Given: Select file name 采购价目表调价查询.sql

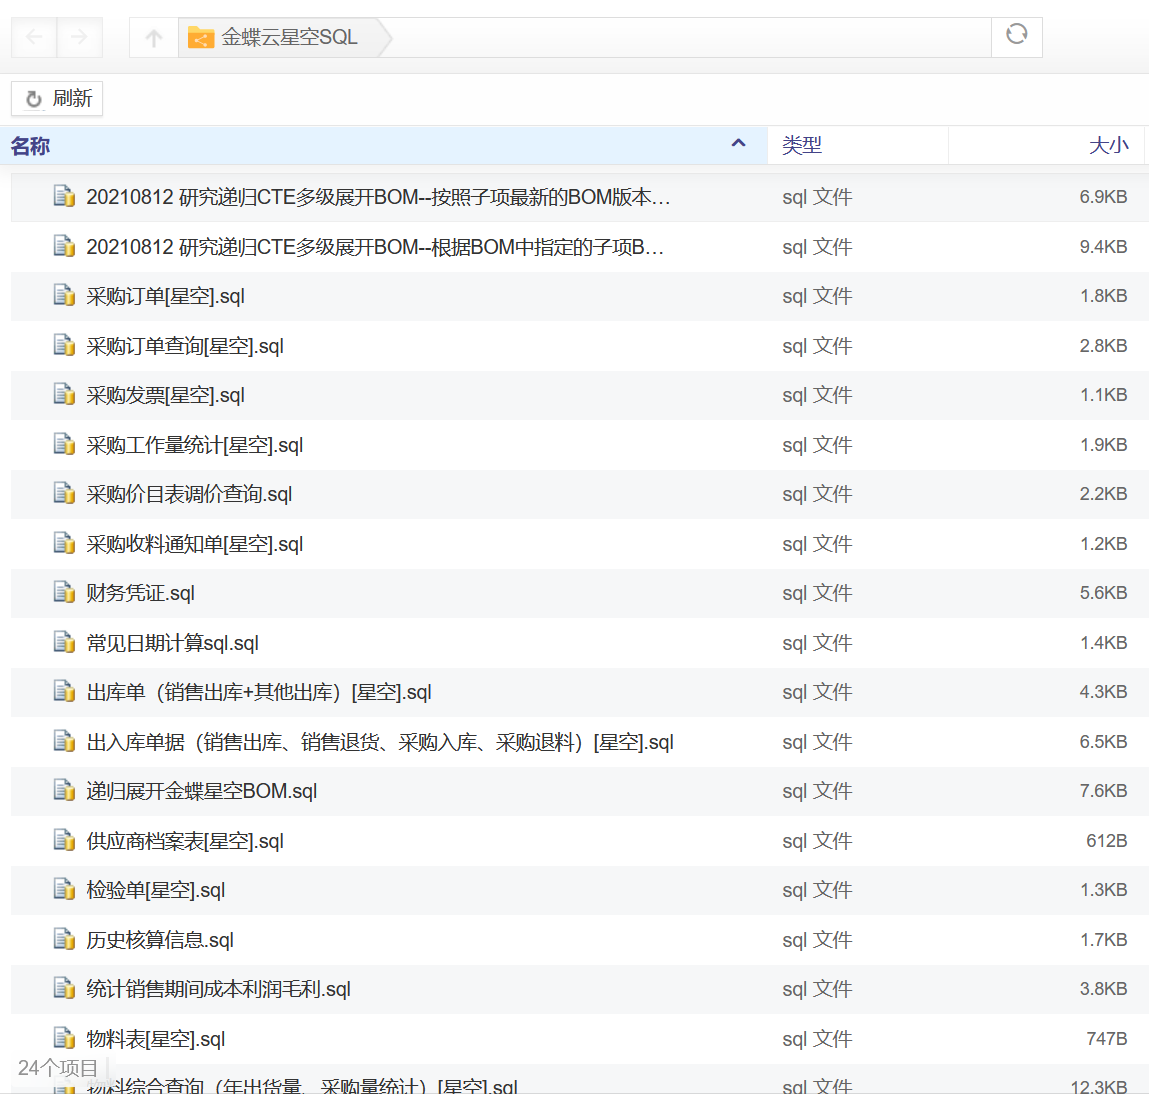Looking at the screenshot, I should [x=189, y=494].
